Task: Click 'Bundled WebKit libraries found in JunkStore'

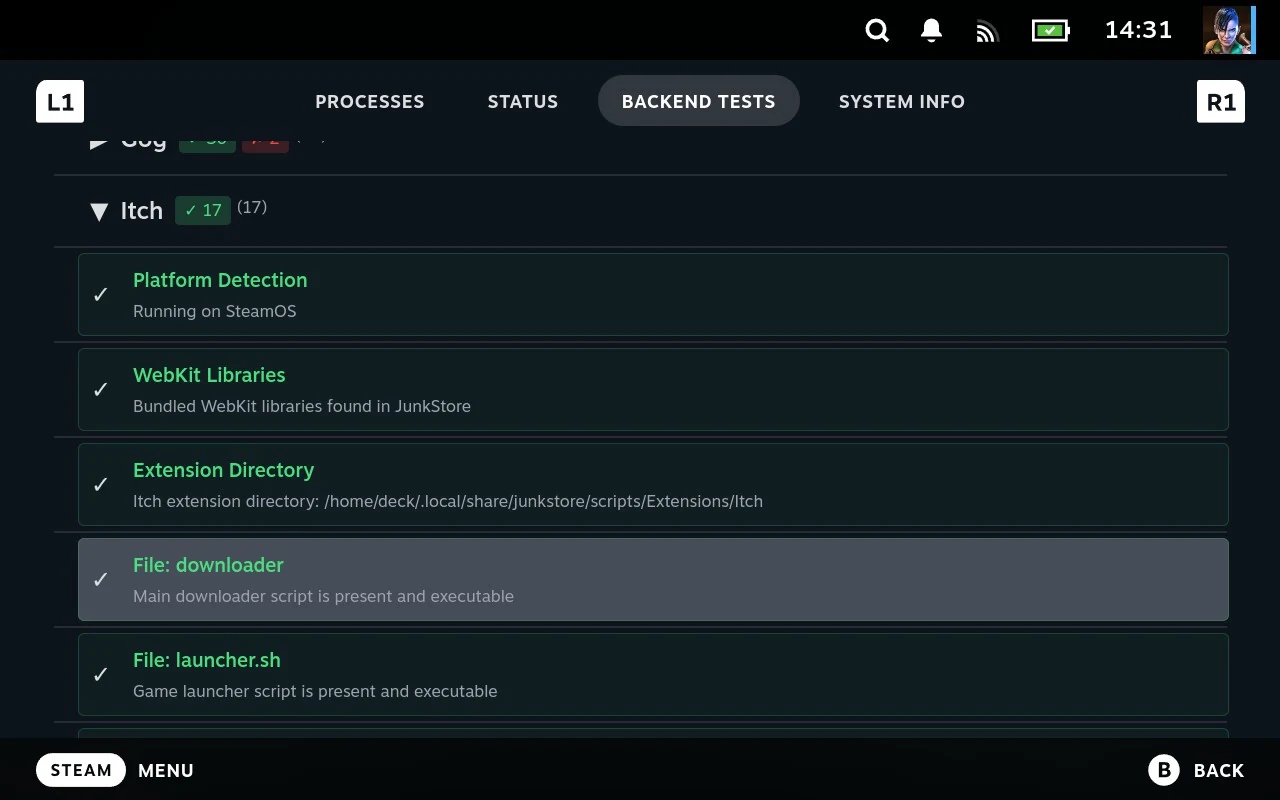Action: [x=302, y=406]
